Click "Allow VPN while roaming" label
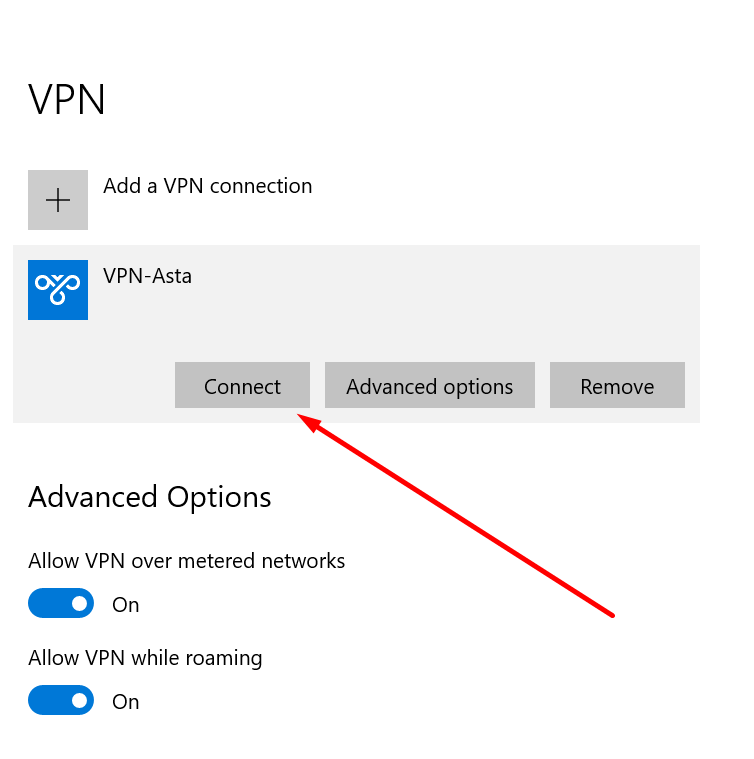 145,658
